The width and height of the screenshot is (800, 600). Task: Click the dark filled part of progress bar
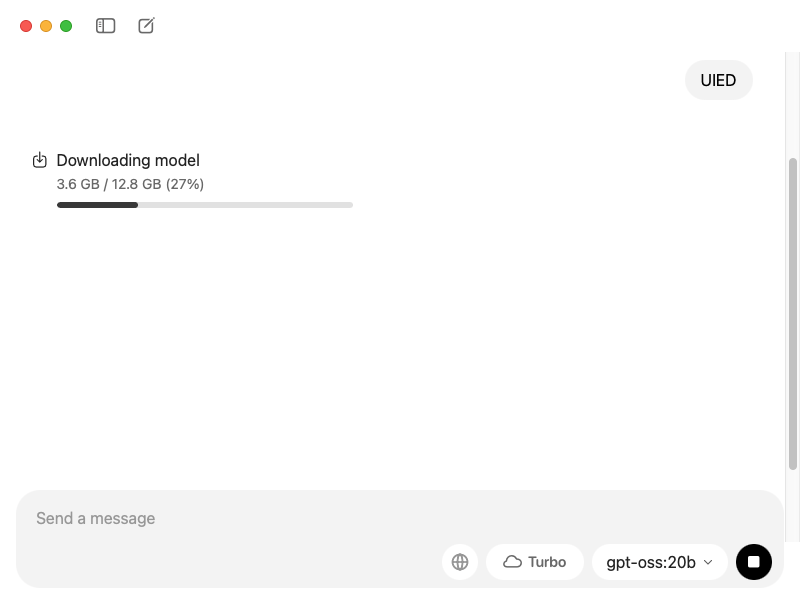point(97,205)
